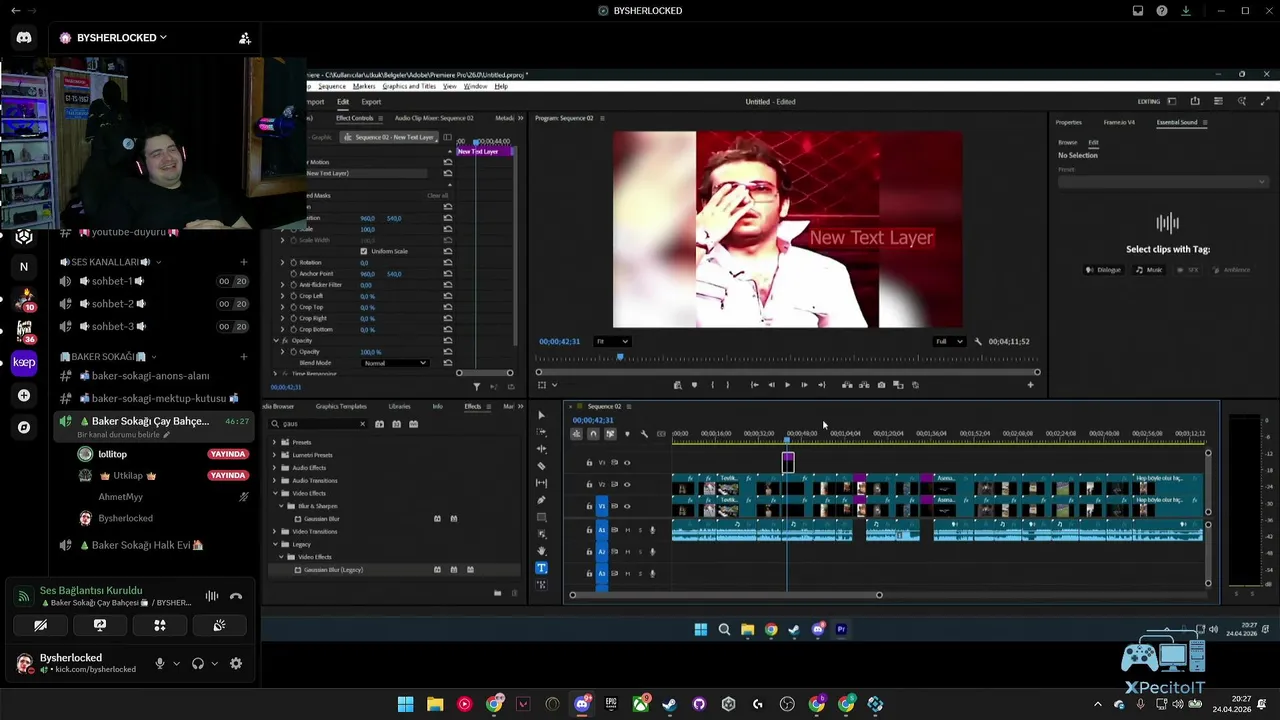Solo audio track A2

click(640, 552)
